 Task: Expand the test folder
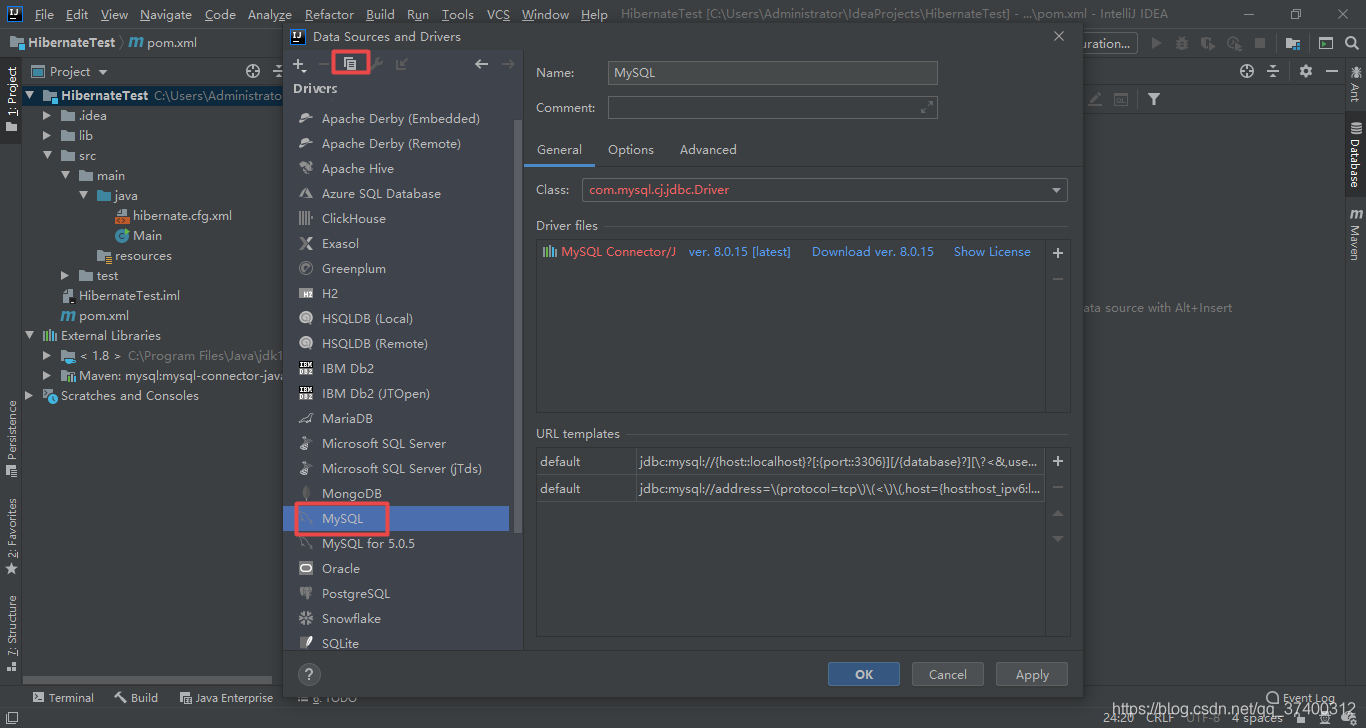point(65,276)
